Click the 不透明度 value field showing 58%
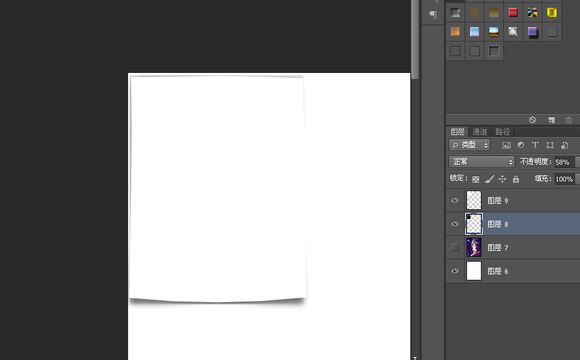The width and height of the screenshot is (580, 360). click(x=564, y=162)
